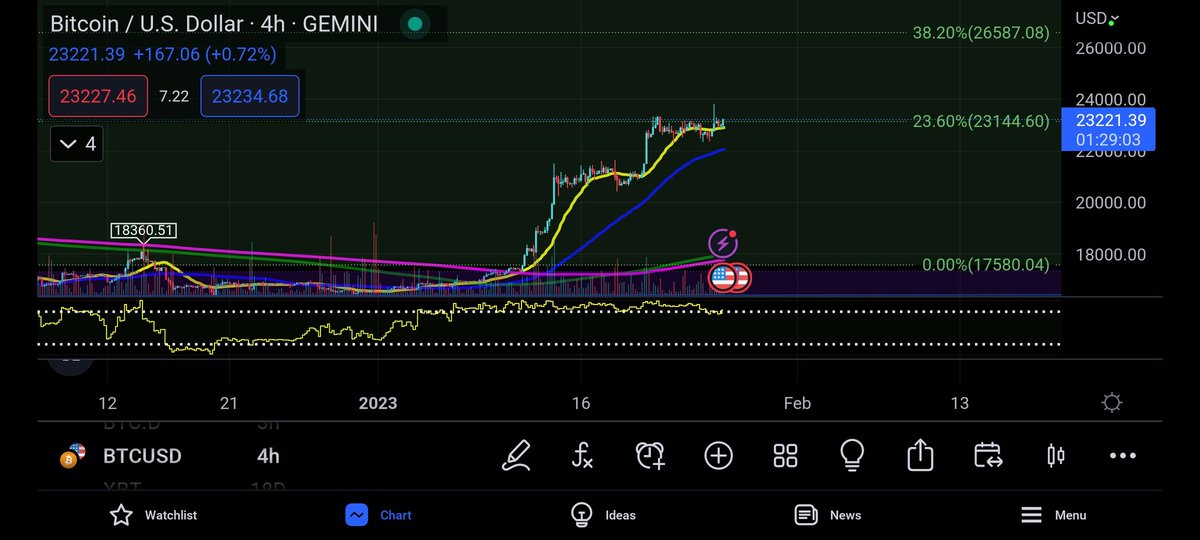Switch to the Chart tab
1200x540 pixels.
point(378,515)
